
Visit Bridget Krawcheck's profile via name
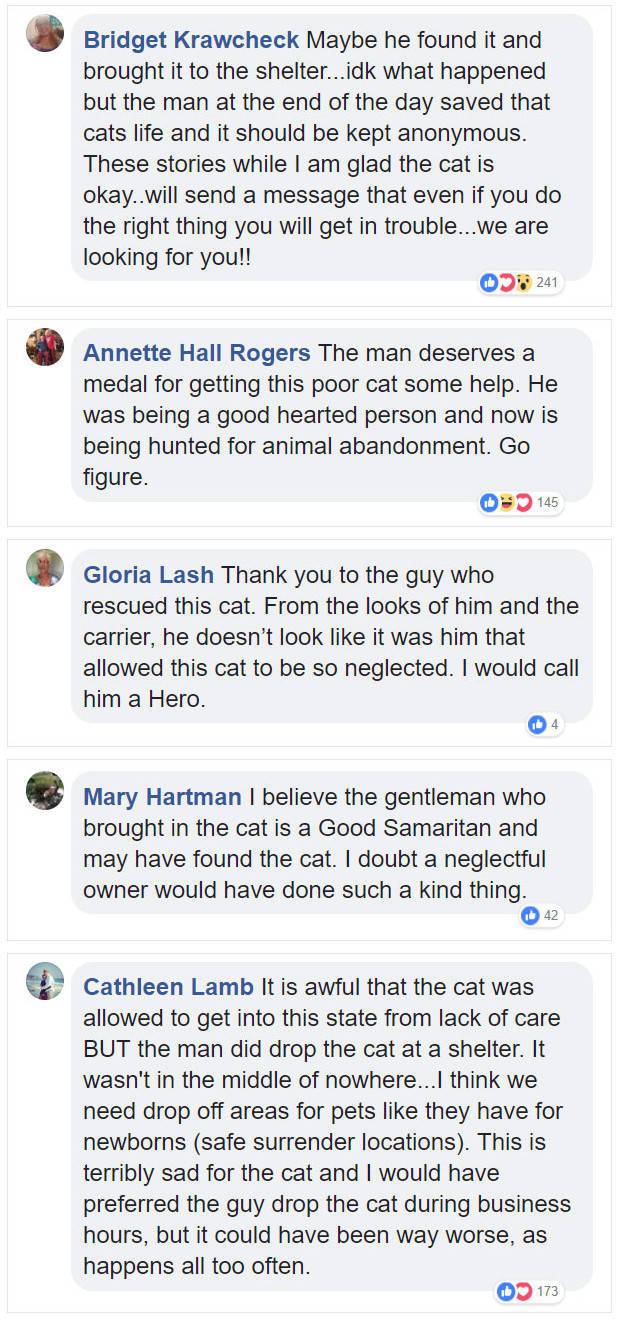[x=191, y=40]
